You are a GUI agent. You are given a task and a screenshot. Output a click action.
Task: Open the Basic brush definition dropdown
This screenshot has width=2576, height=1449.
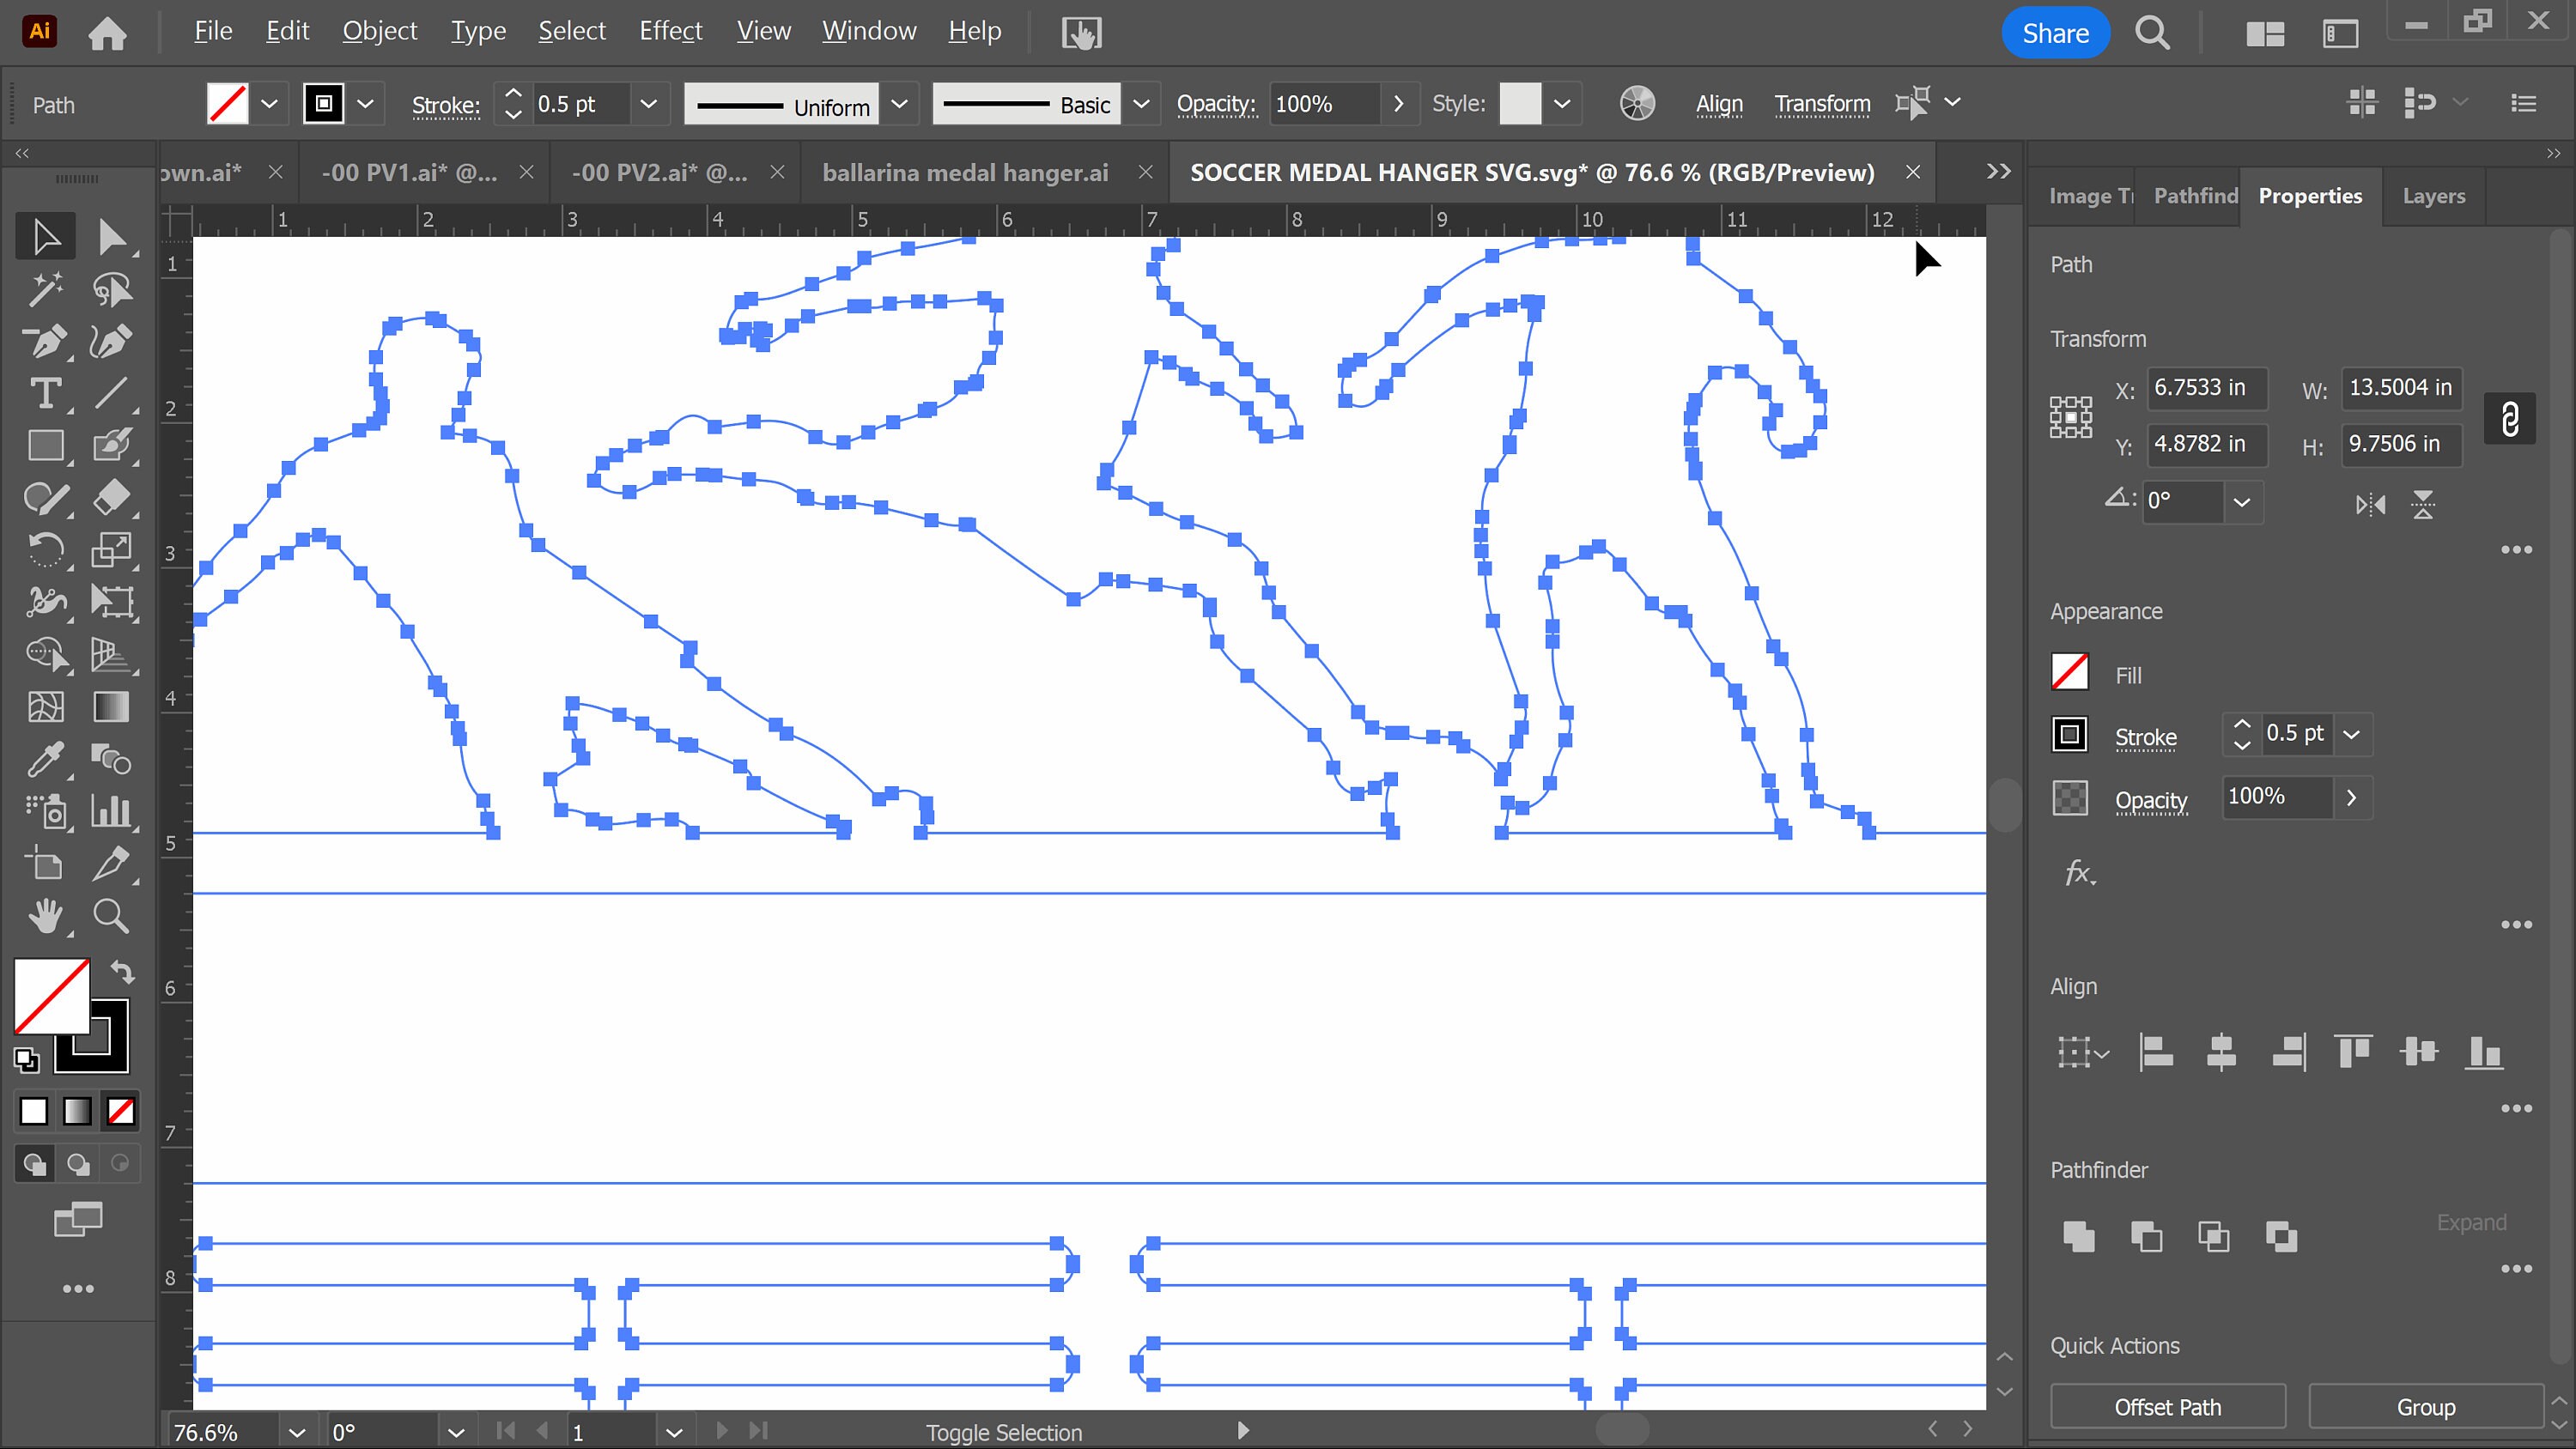(1141, 103)
